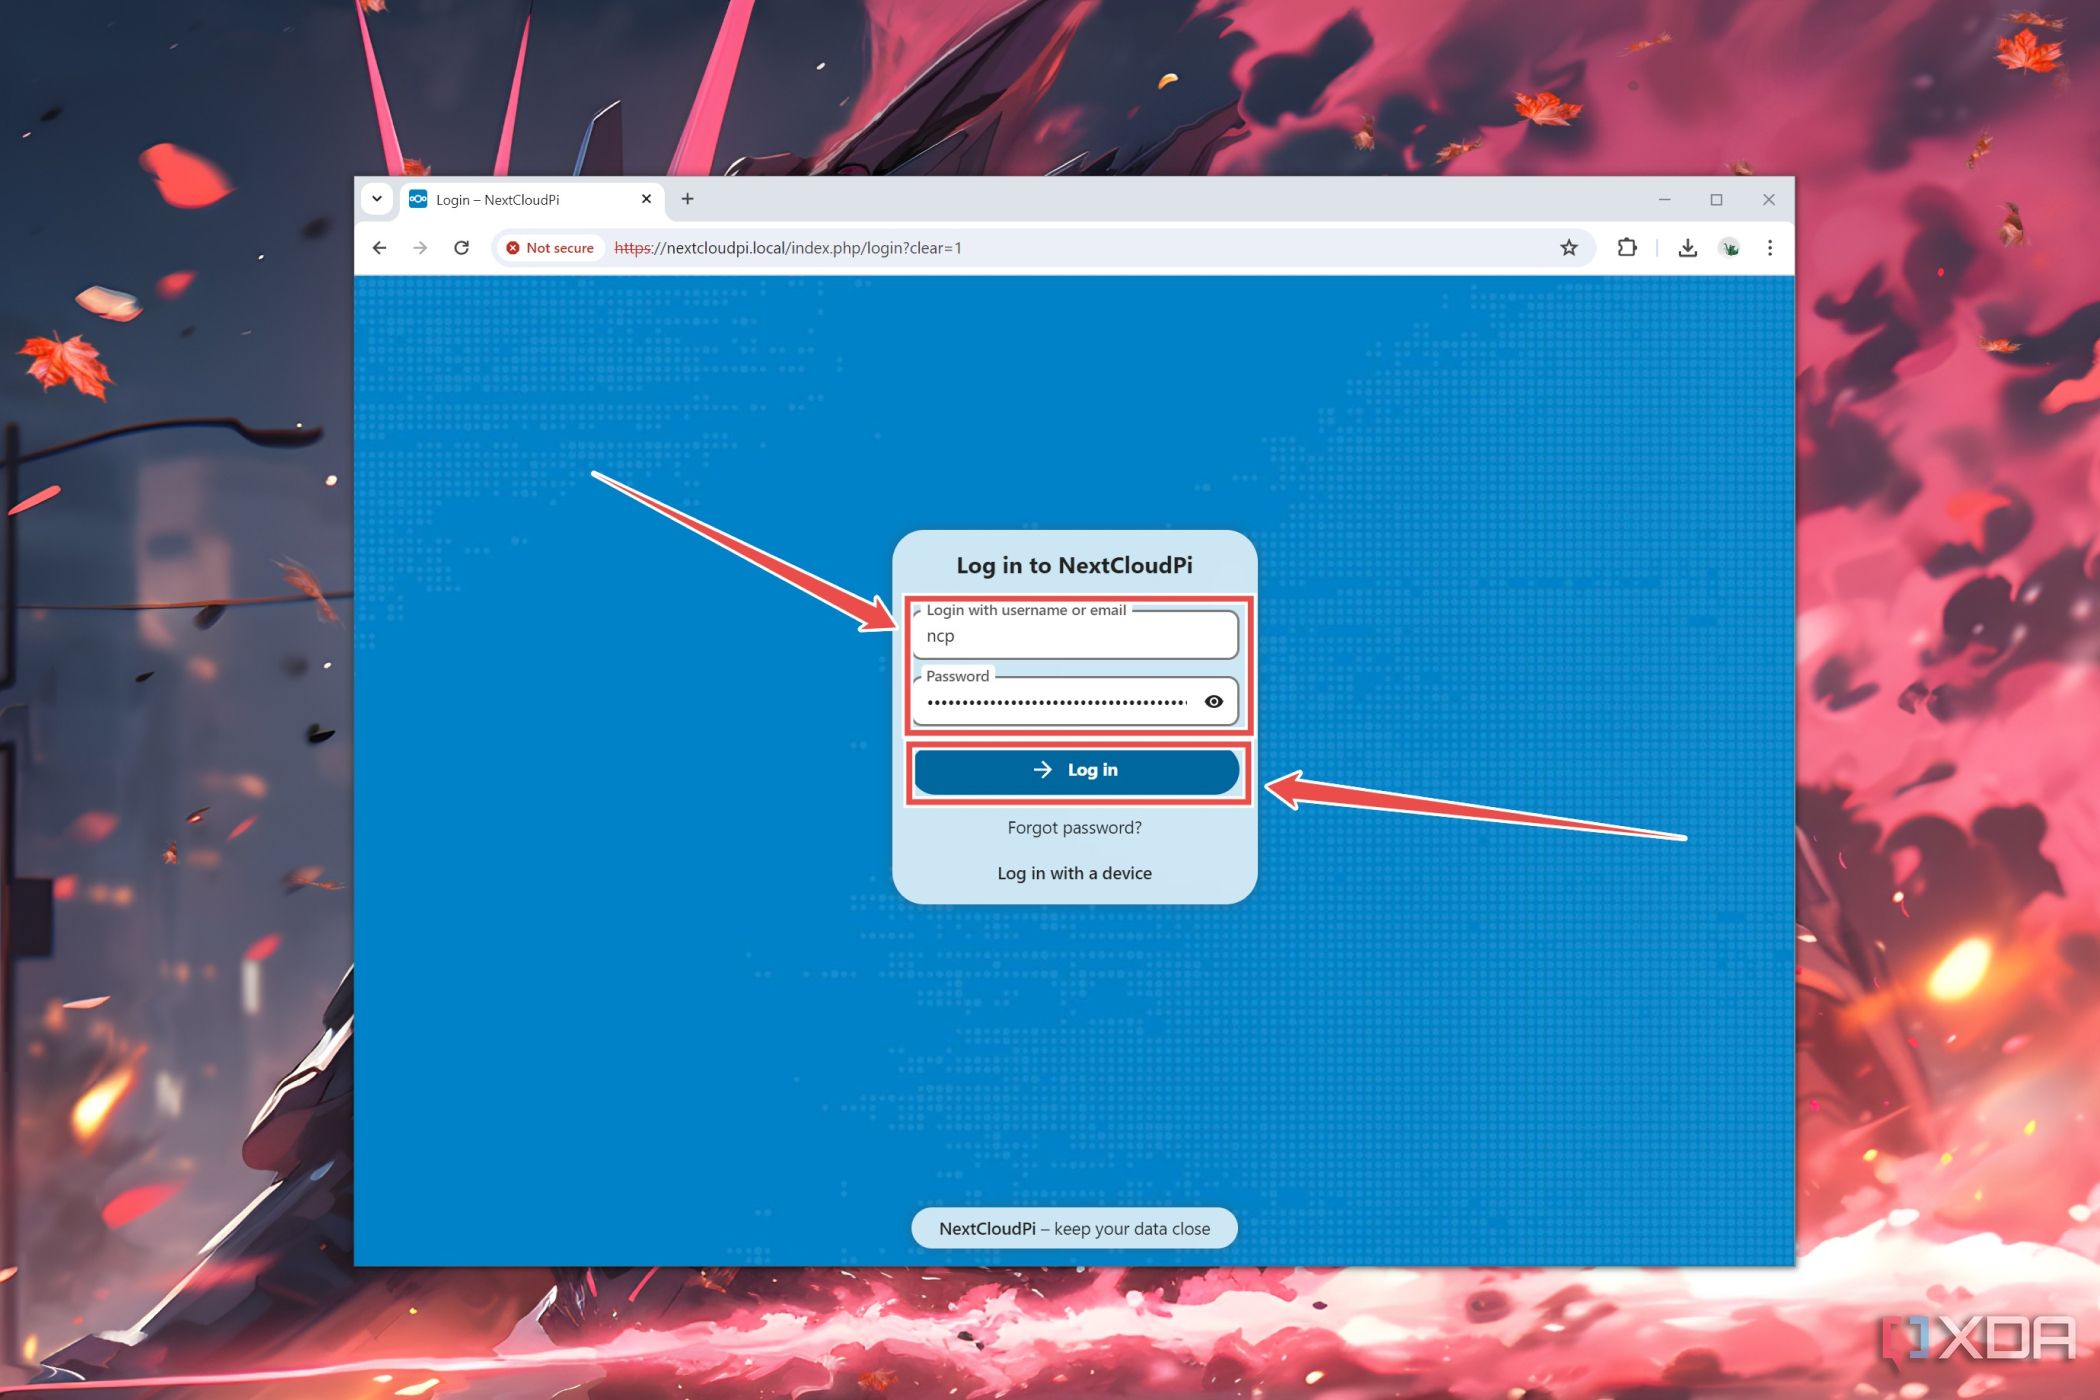Toggle password visibility eye icon
The image size is (2100, 1400).
[1214, 702]
